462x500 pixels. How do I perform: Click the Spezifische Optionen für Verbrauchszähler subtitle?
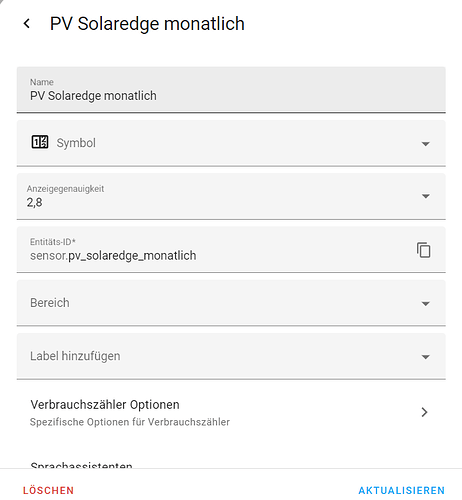(130, 422)
